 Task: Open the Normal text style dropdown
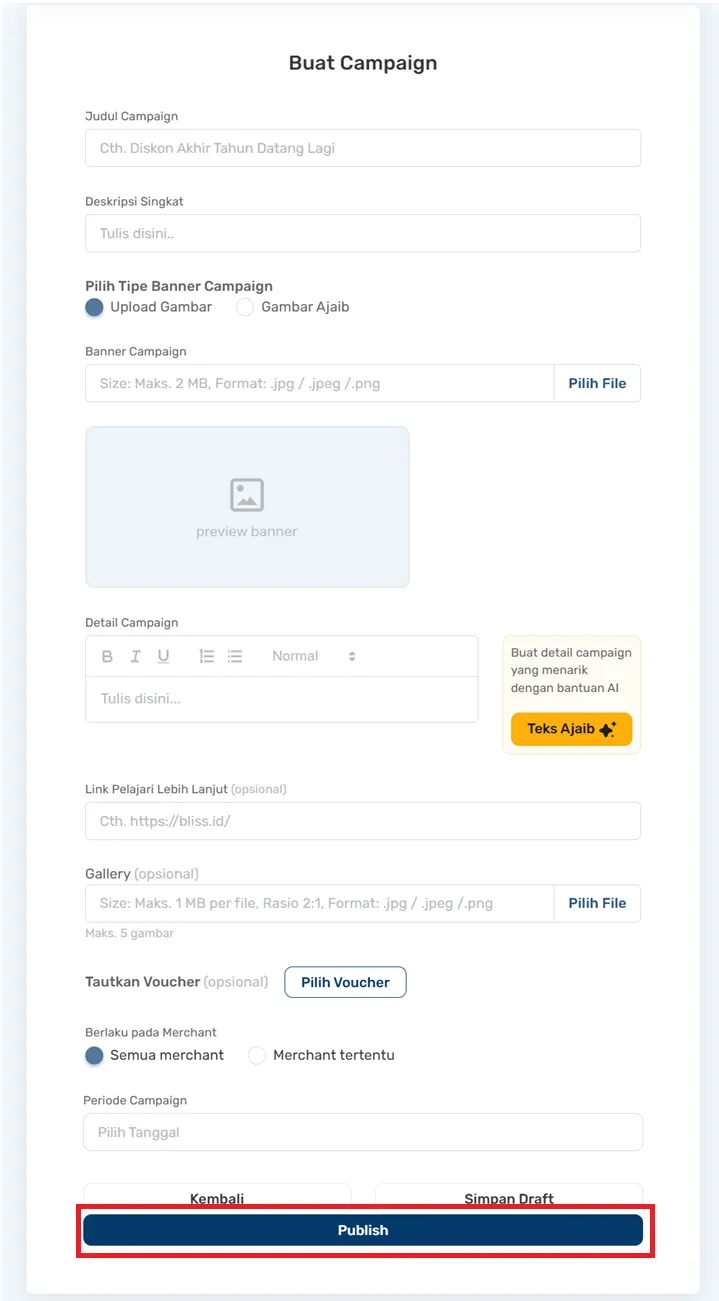313,657
